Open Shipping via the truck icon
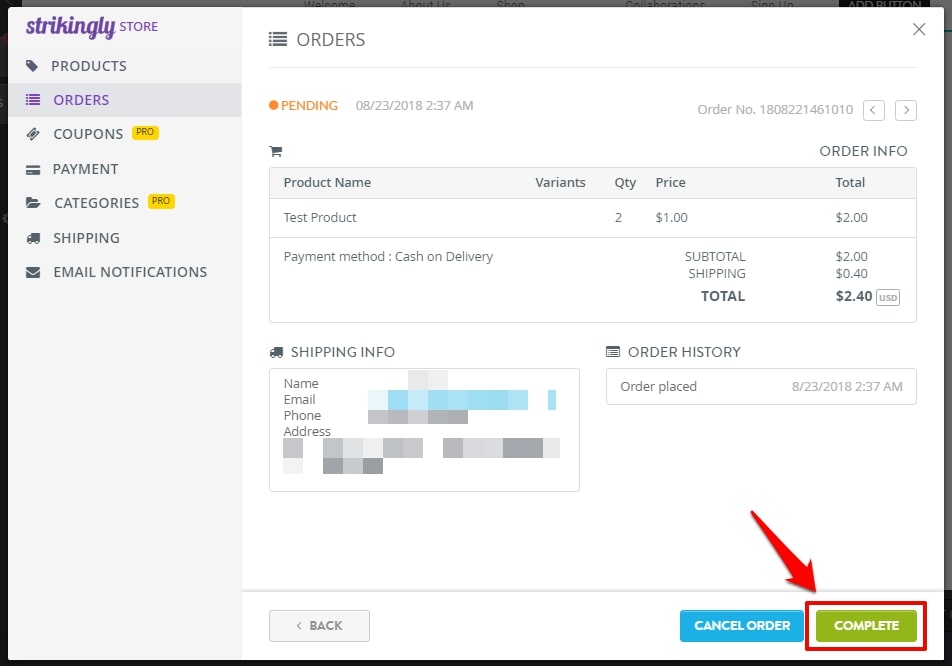The width and height of the screenshot is (952, 666). pos(31,237)
